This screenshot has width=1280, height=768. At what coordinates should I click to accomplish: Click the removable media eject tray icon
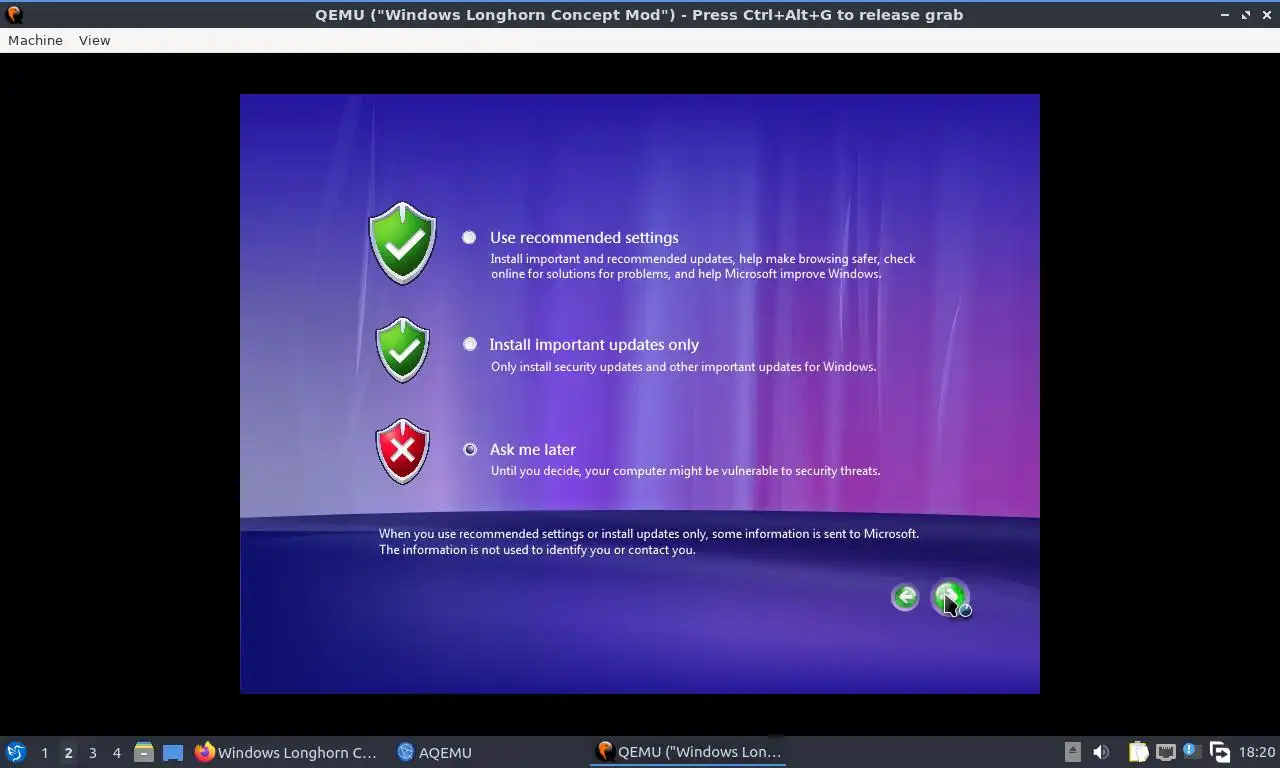pos(1072,752)
